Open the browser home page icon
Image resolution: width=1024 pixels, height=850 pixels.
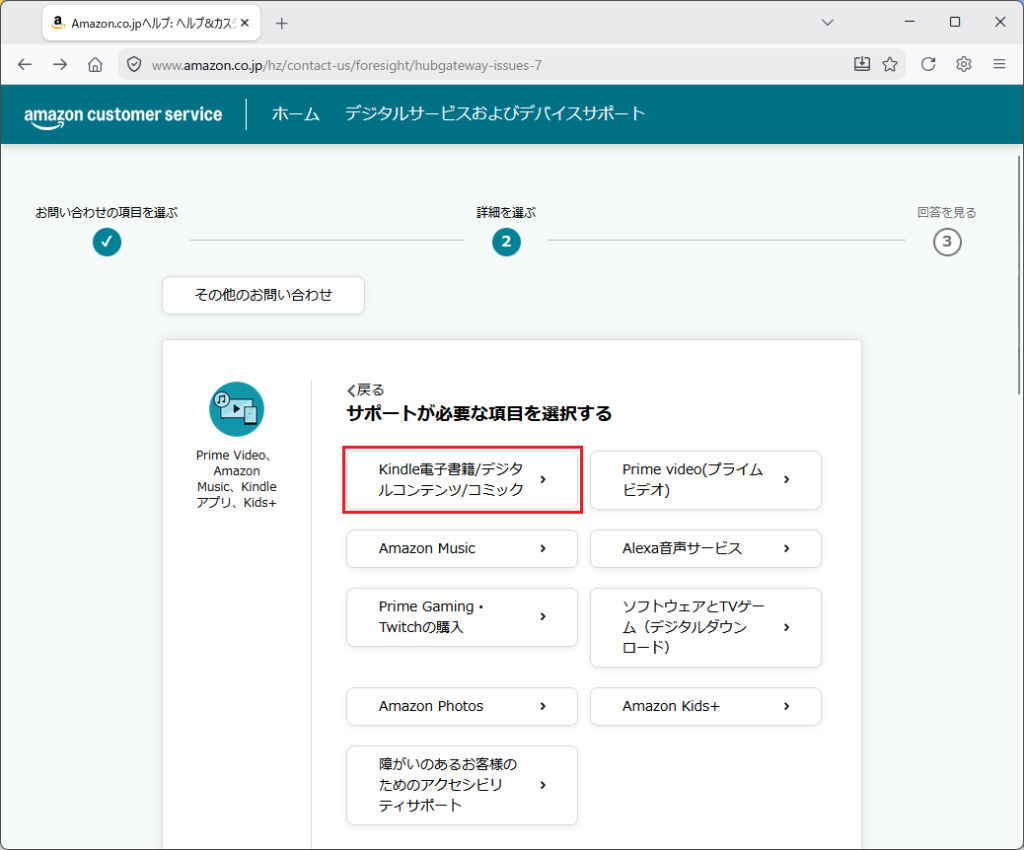(95, 64)
